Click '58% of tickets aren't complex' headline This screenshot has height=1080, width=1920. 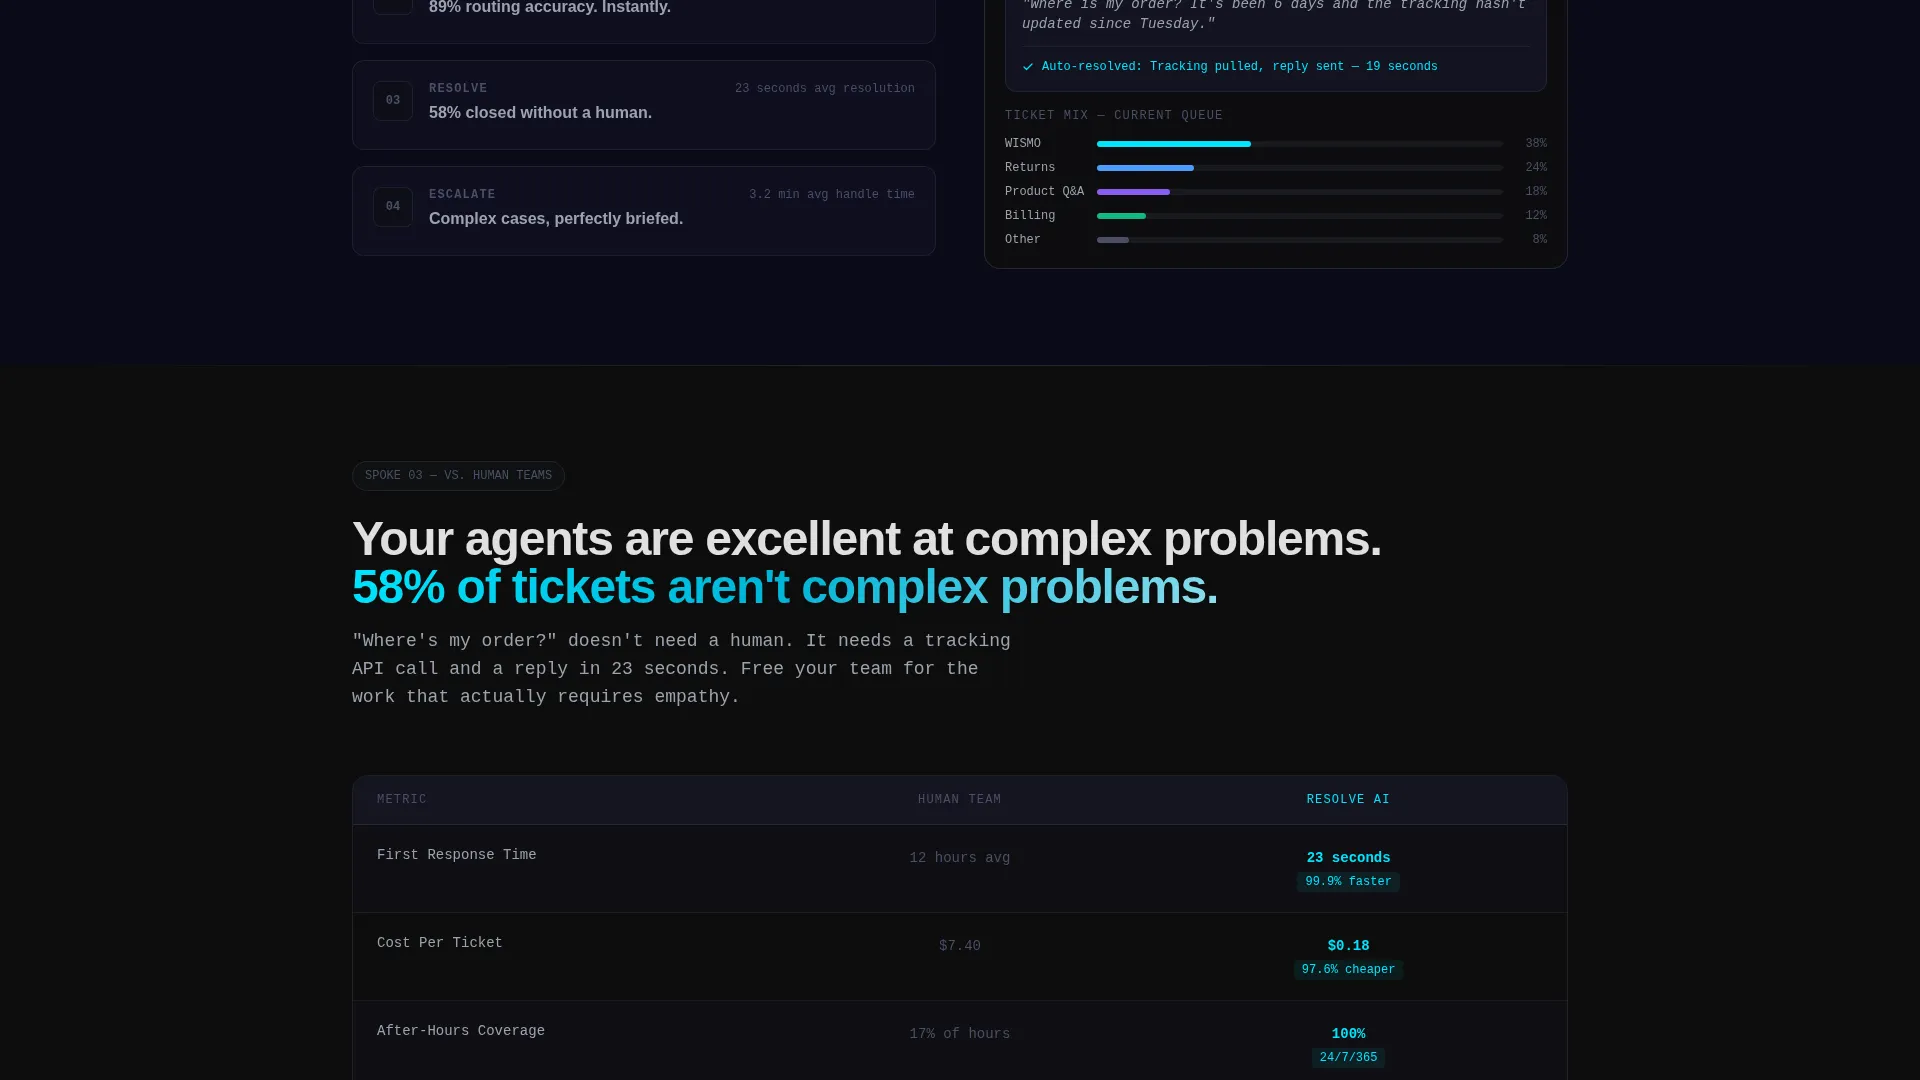[785, 587]
